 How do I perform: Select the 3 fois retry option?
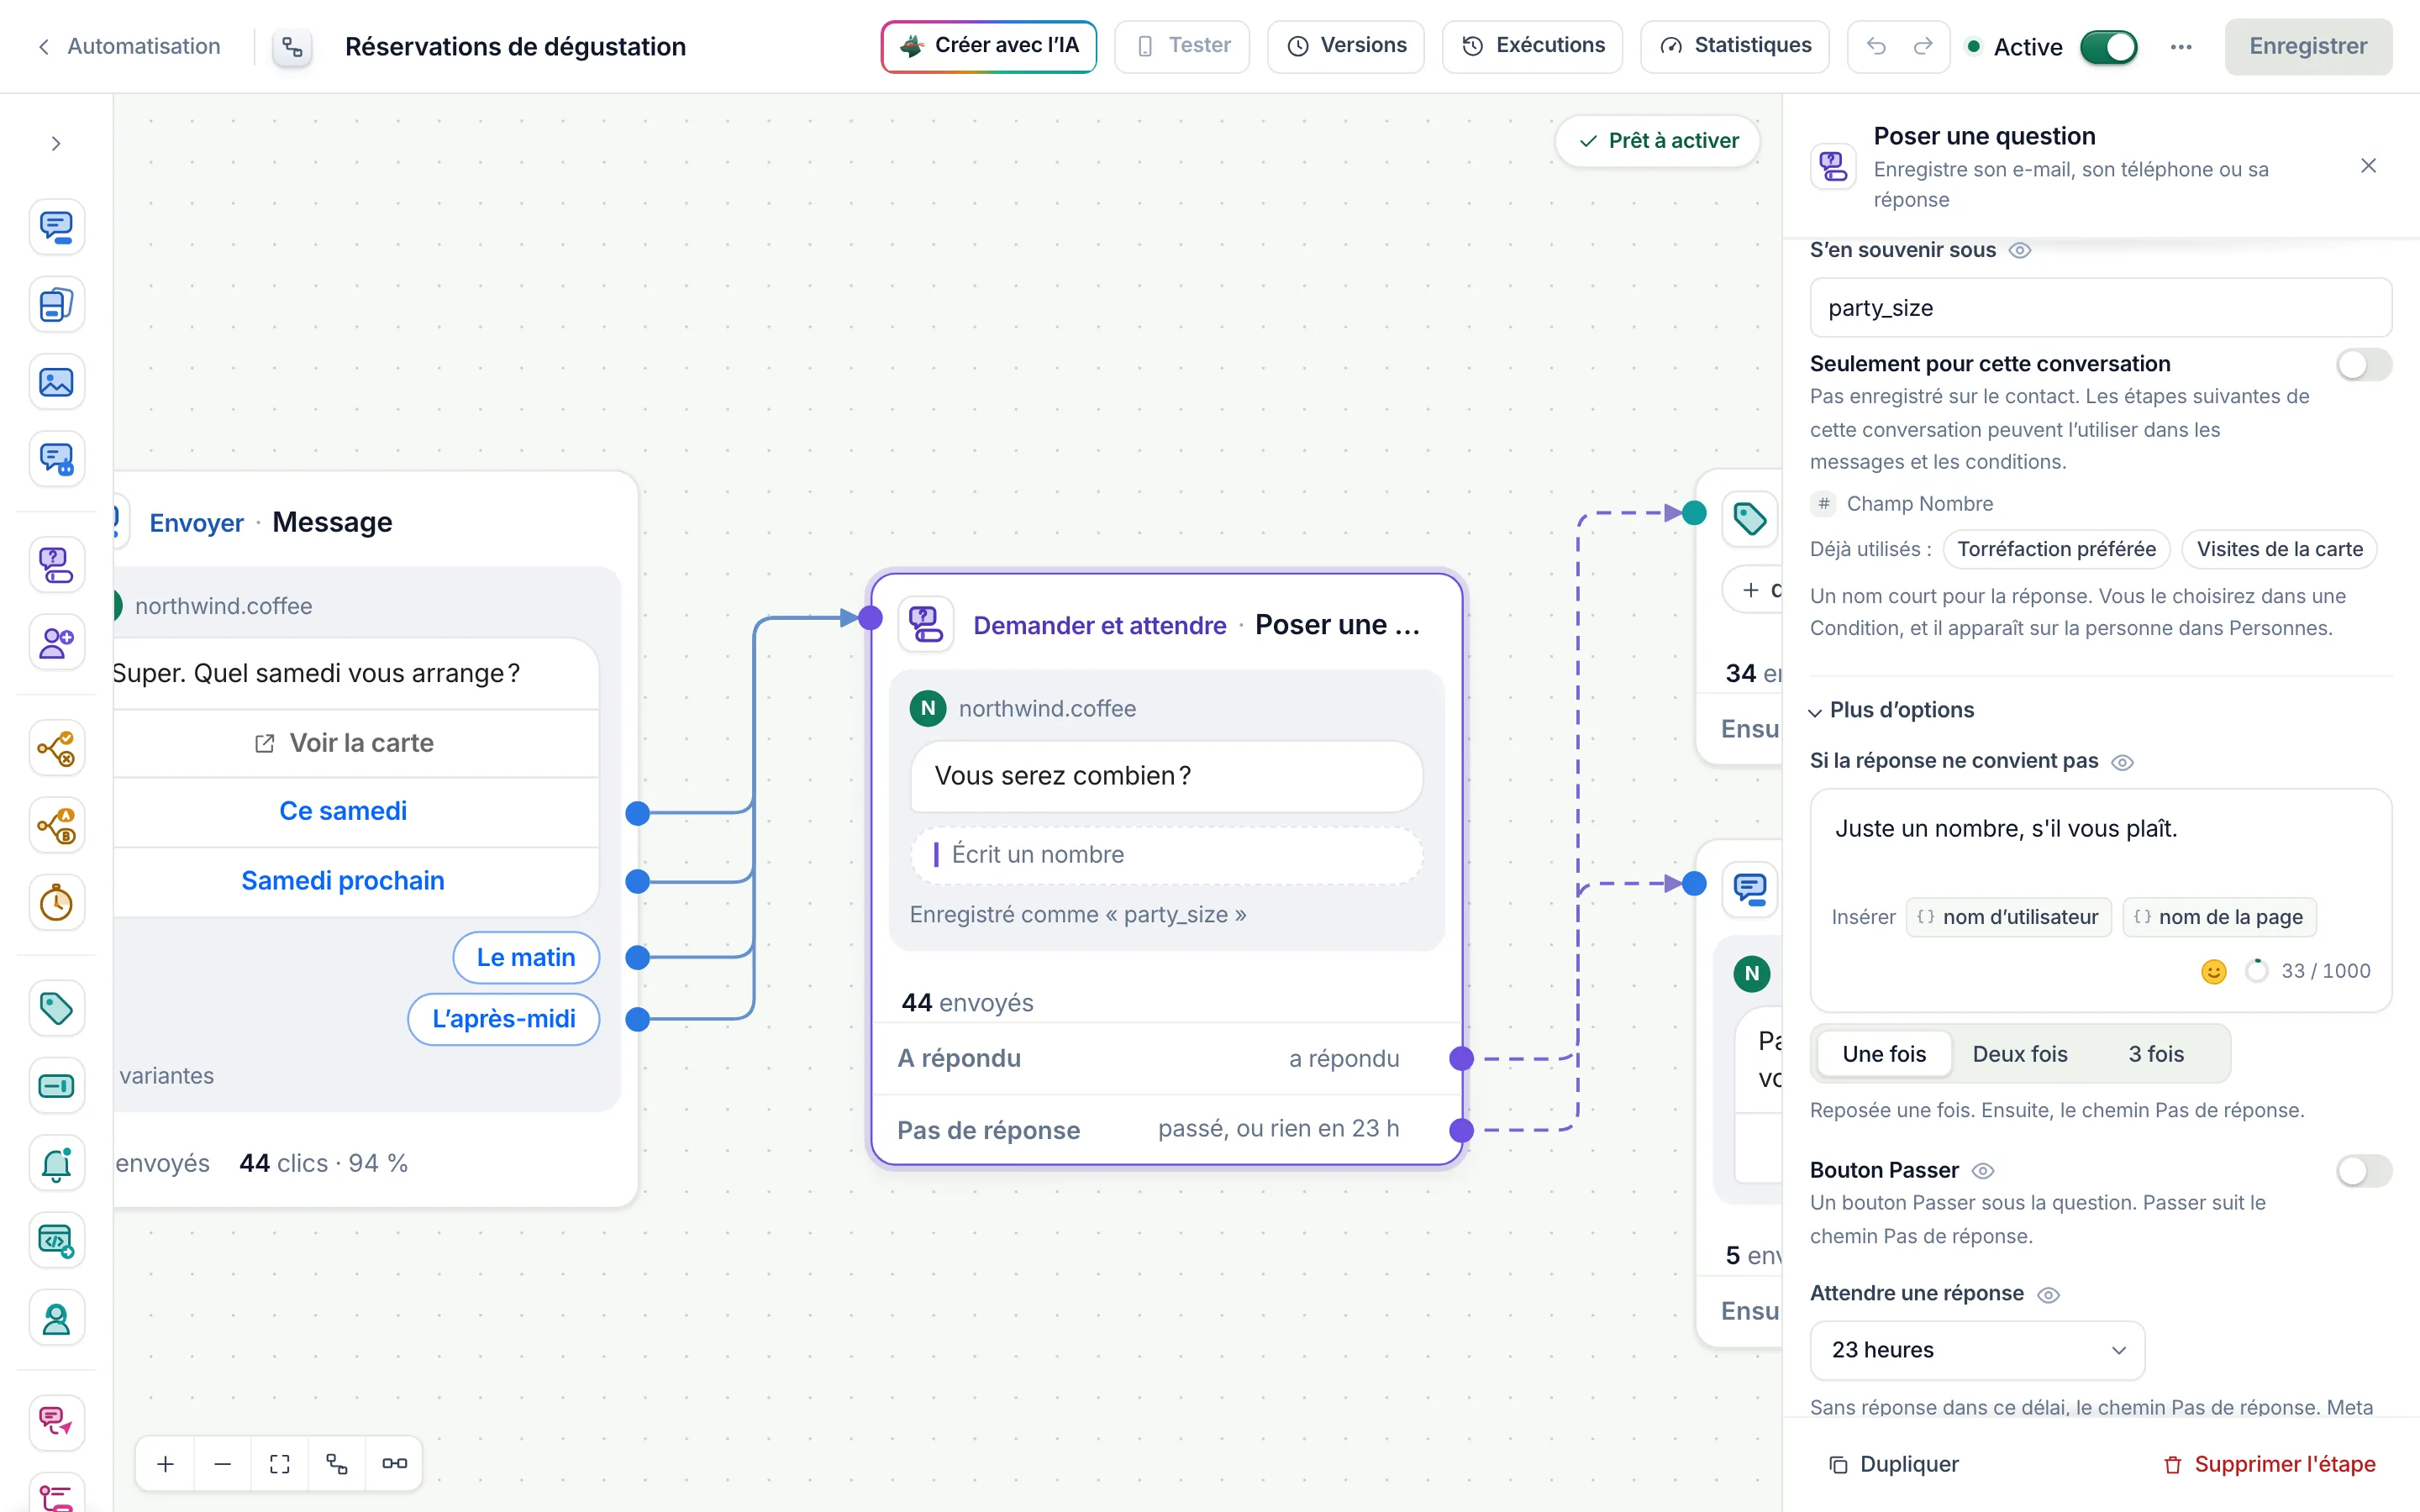click(x=2155, y=1054)
